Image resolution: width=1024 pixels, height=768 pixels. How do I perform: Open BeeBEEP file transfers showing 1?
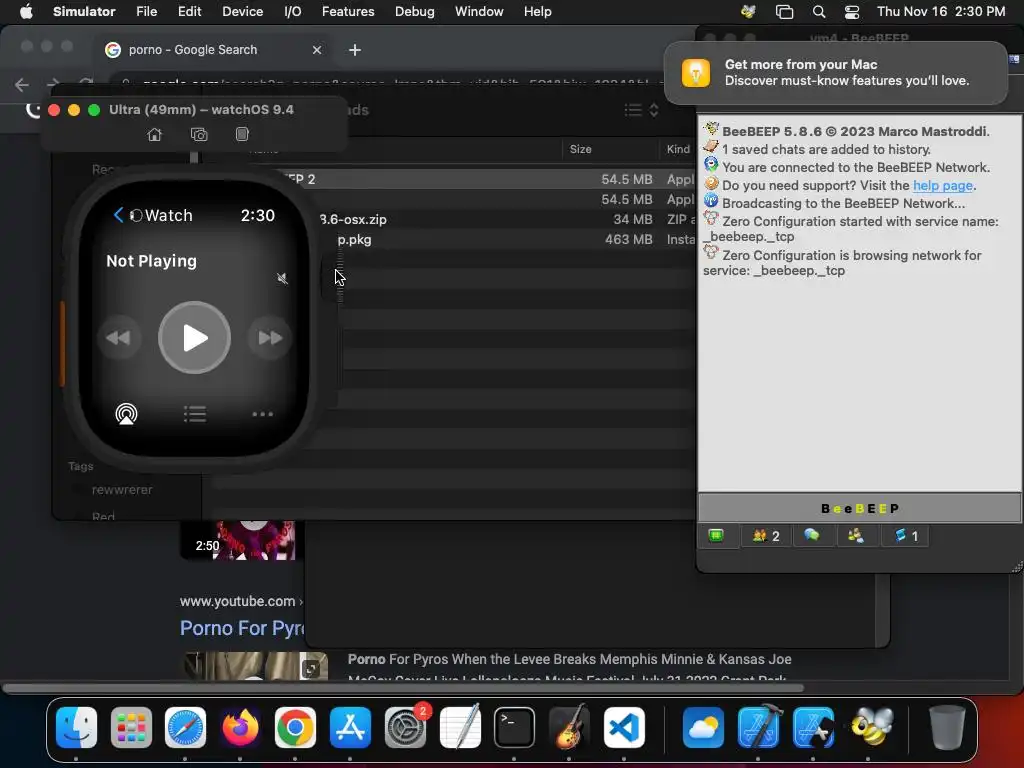coord(905,536)
